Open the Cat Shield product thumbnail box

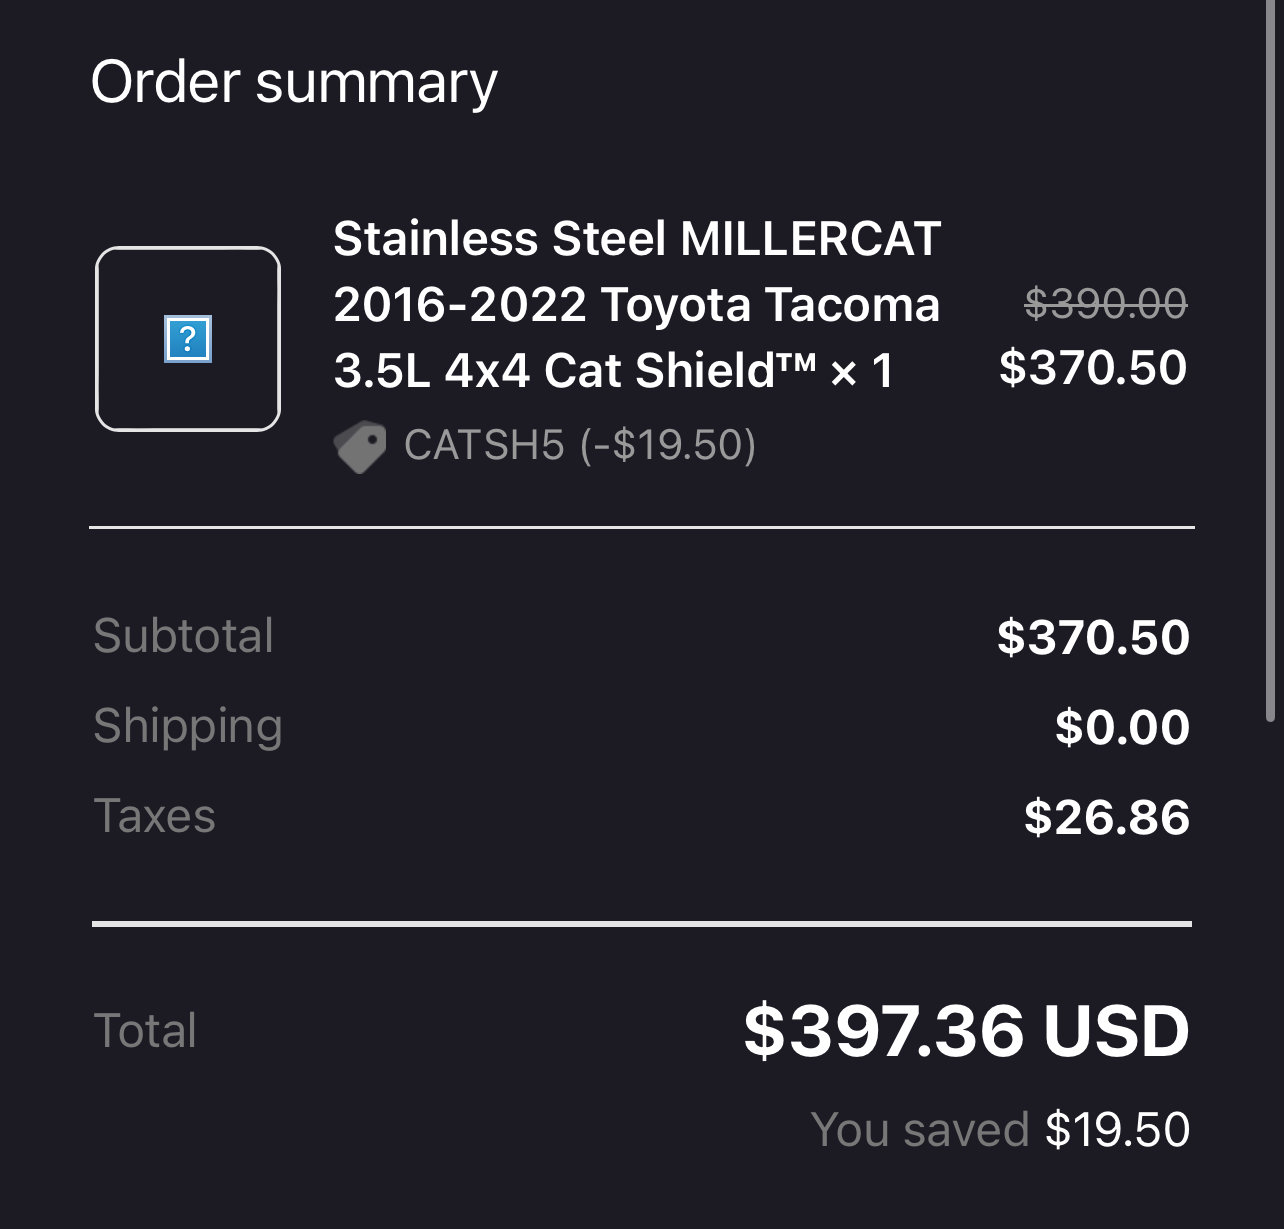click(x=188, y=339)
